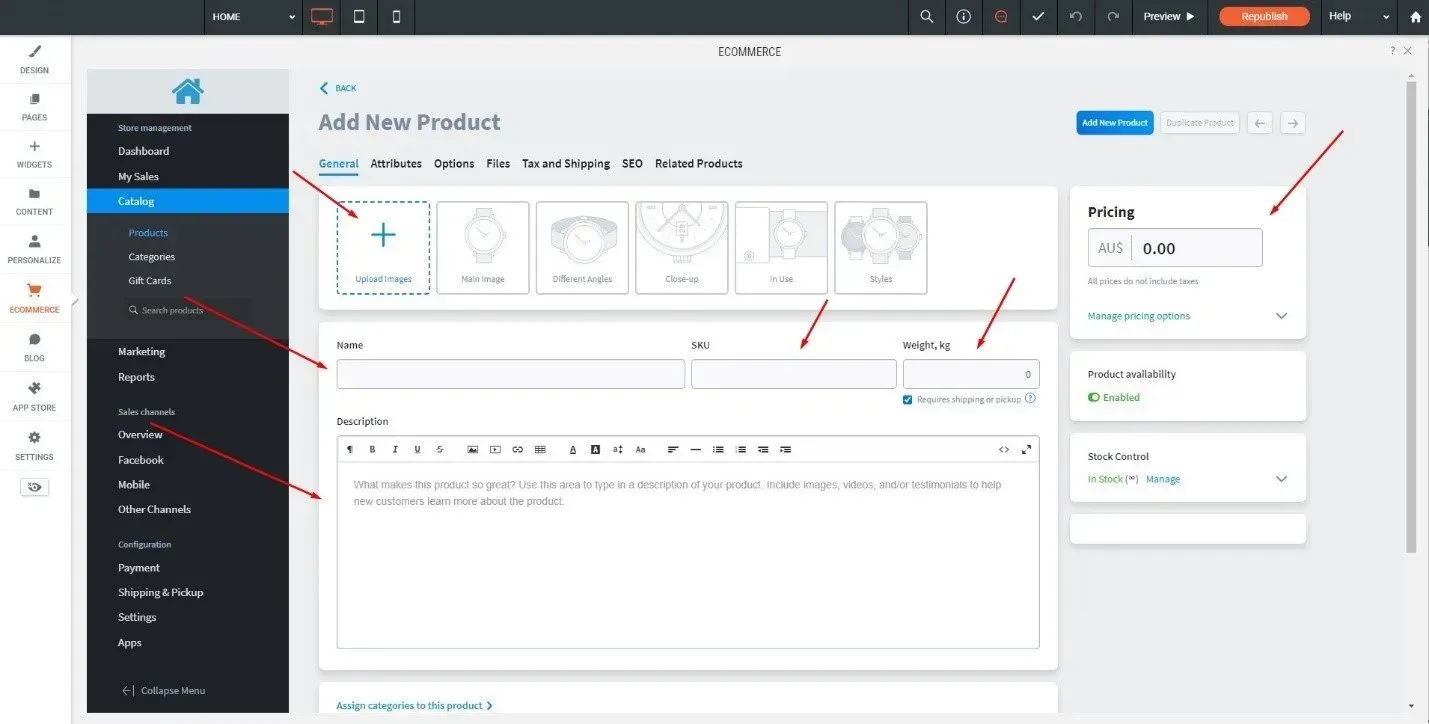
Task: Switch to the Related Products tab
Action: [x=699, y=164]
